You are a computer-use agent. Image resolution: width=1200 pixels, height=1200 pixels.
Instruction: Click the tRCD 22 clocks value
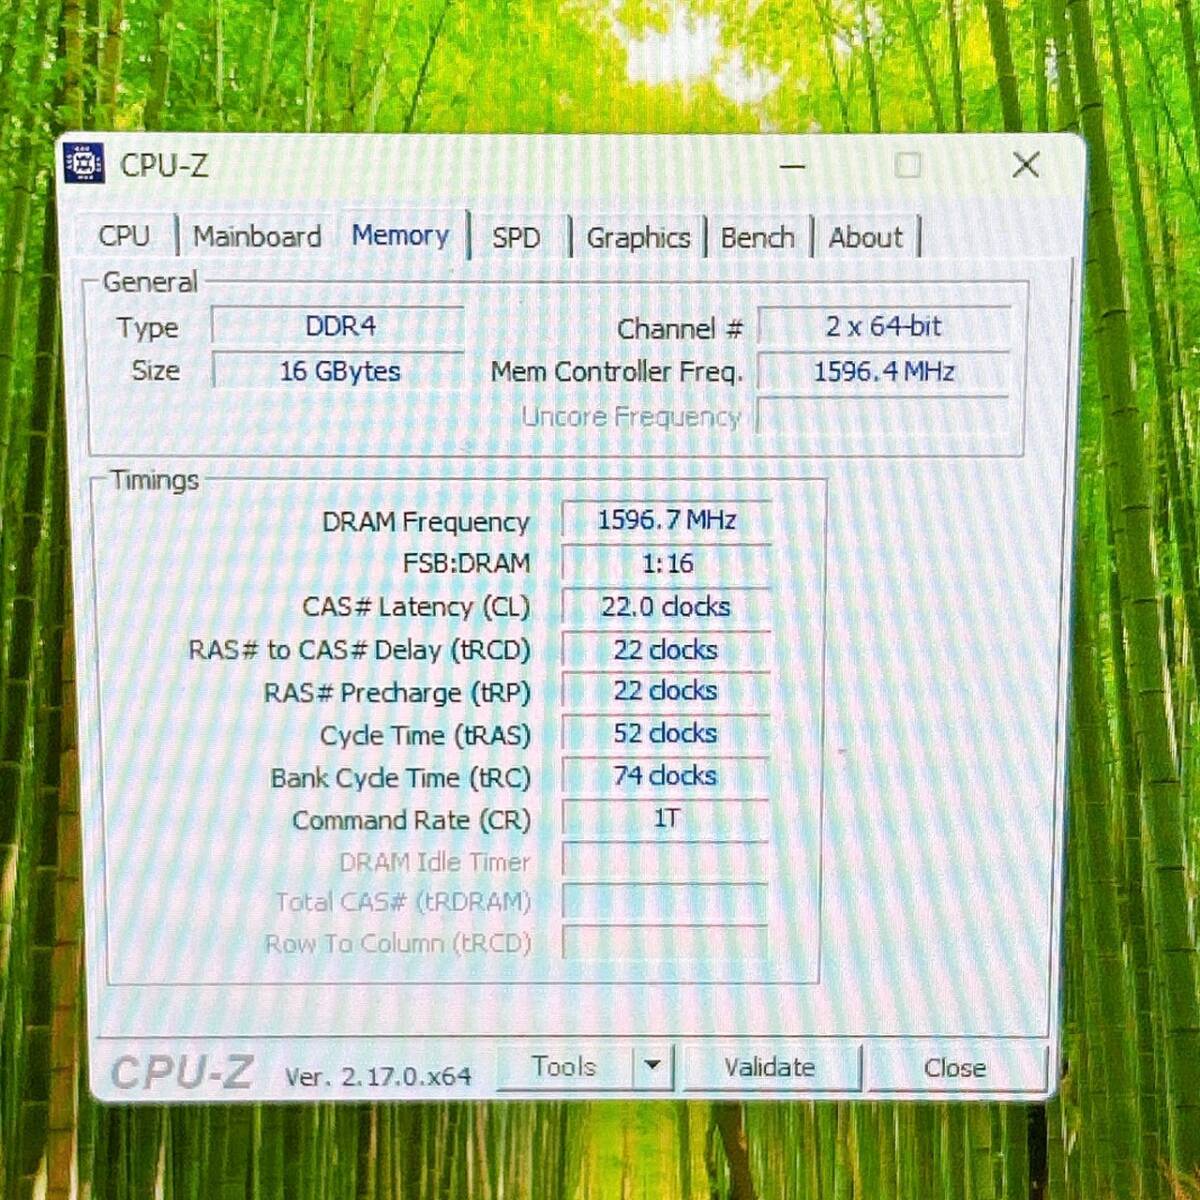(667, 650)
